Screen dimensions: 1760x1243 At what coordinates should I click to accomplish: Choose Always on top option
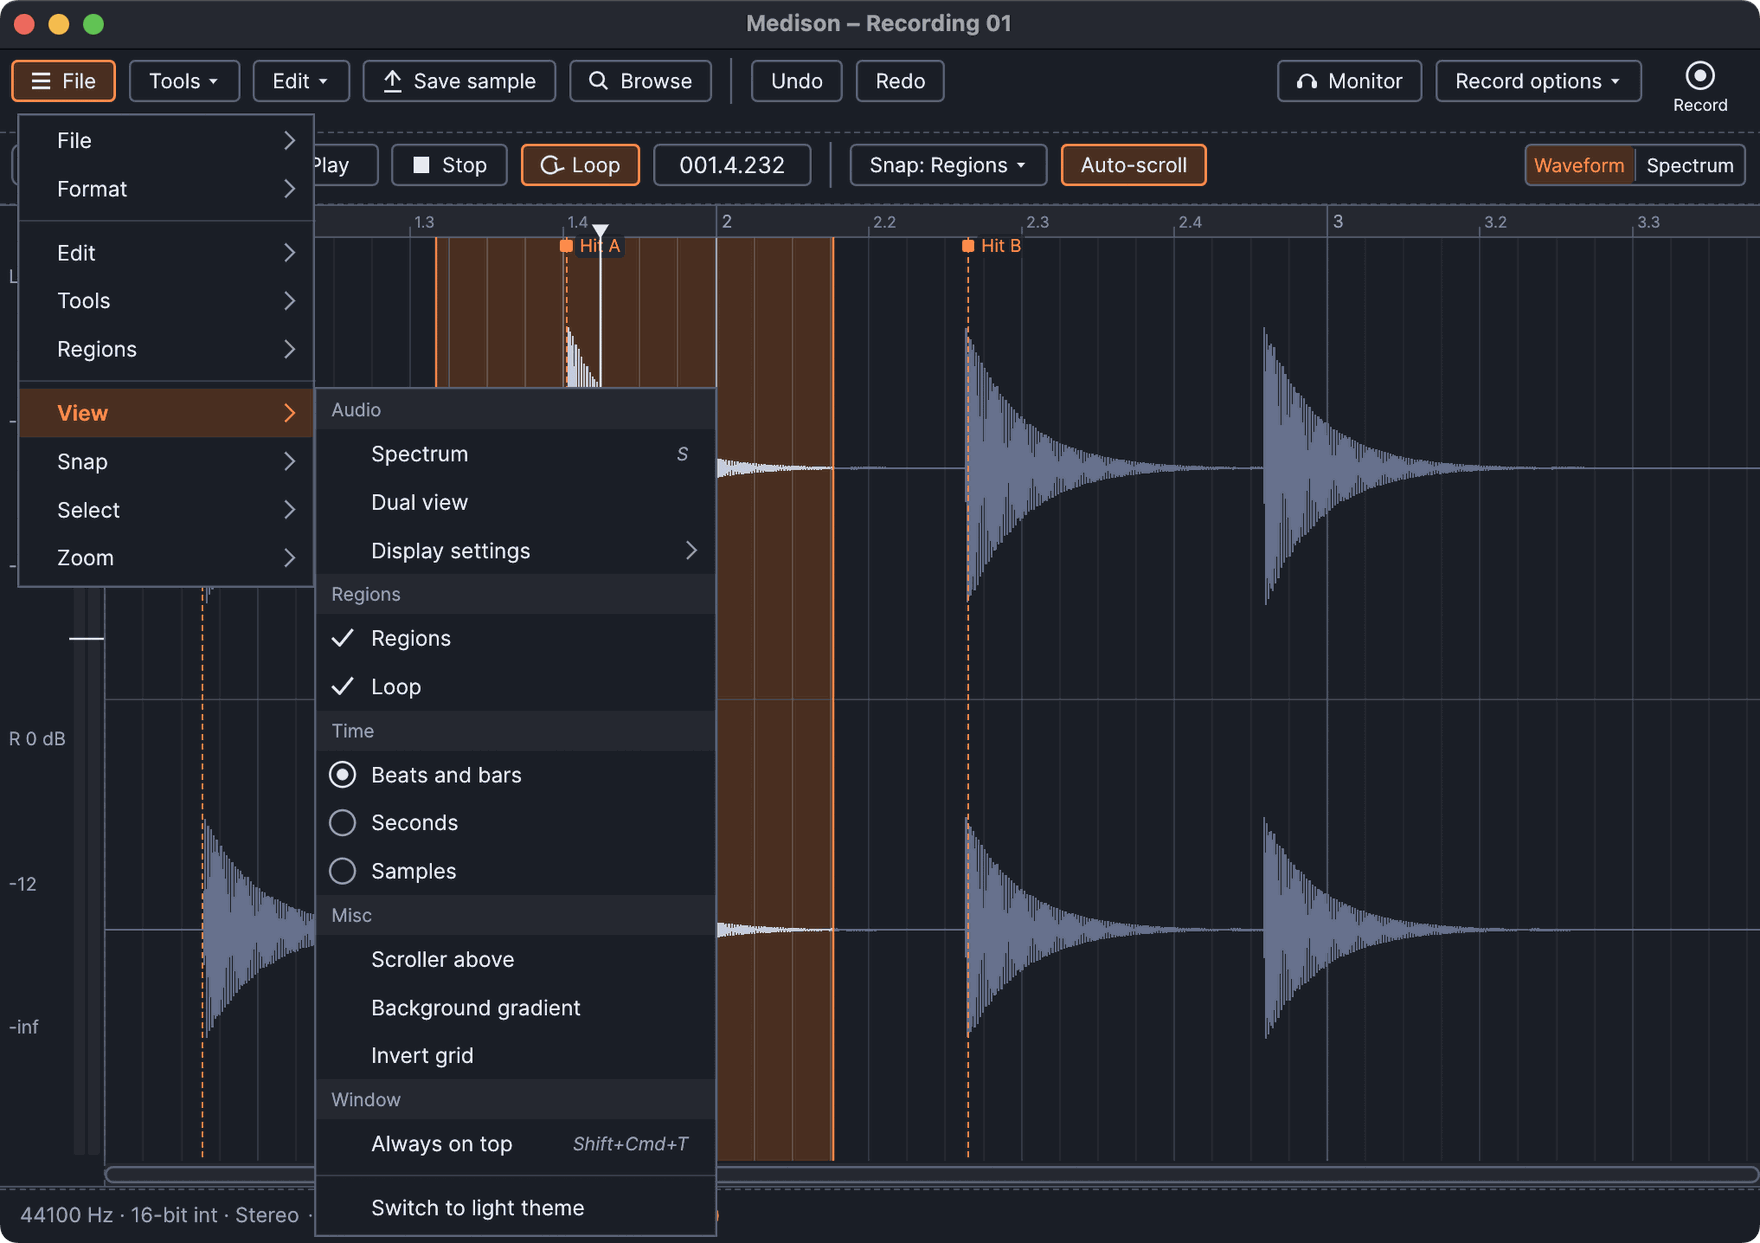515,1144
